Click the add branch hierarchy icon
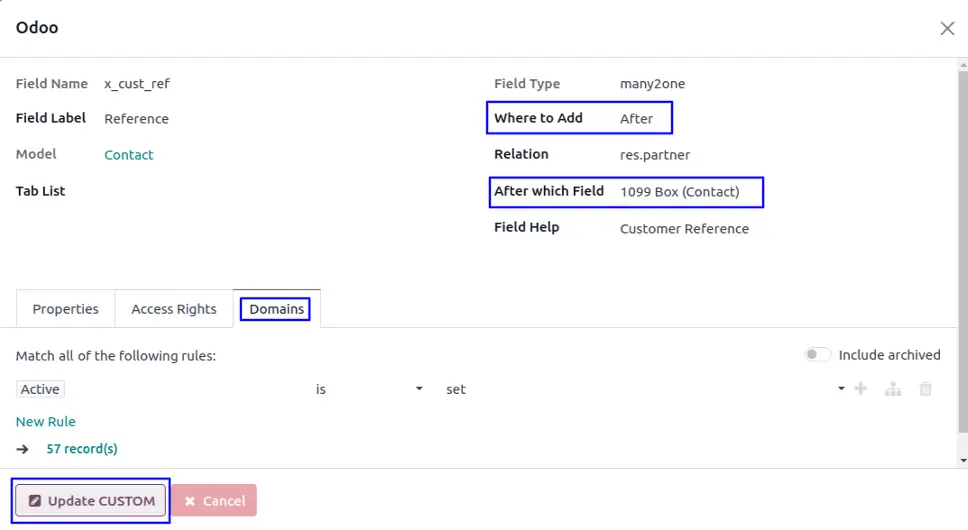Screen dimensions: 968x530 [x=893, y=389]
